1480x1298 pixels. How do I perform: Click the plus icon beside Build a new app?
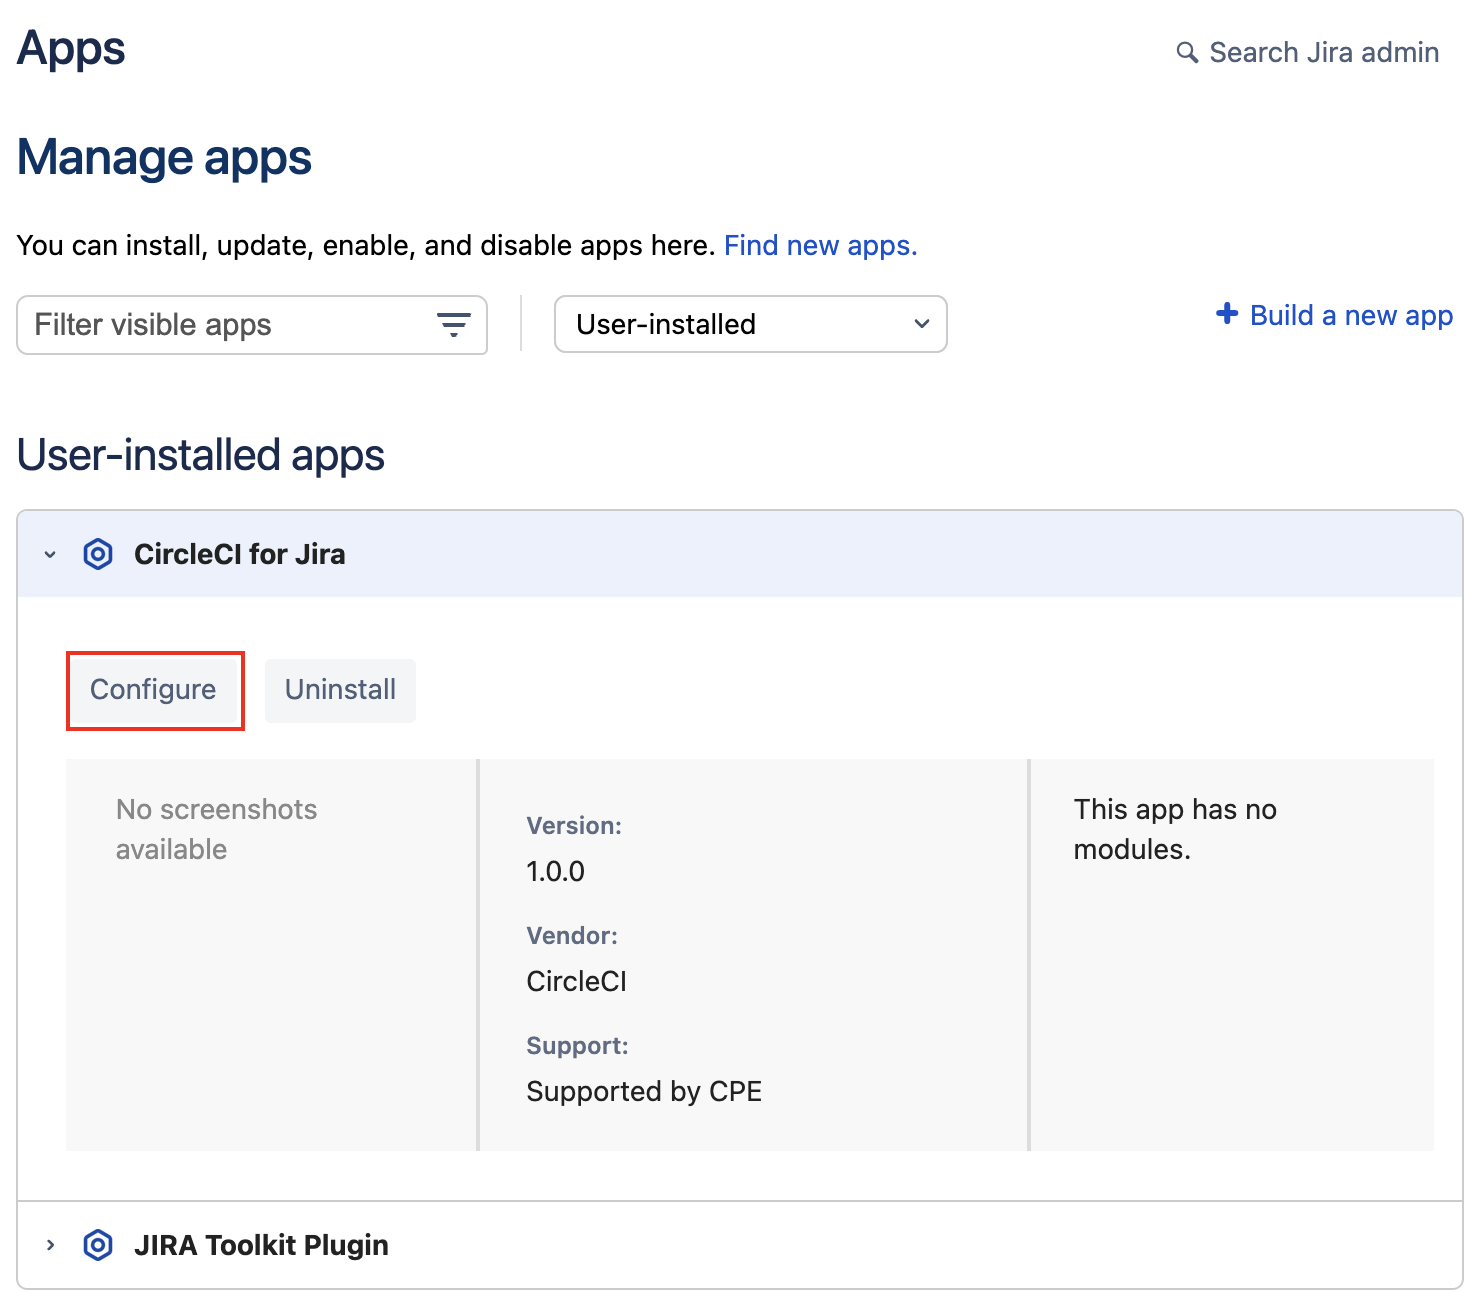(1227, 314)
